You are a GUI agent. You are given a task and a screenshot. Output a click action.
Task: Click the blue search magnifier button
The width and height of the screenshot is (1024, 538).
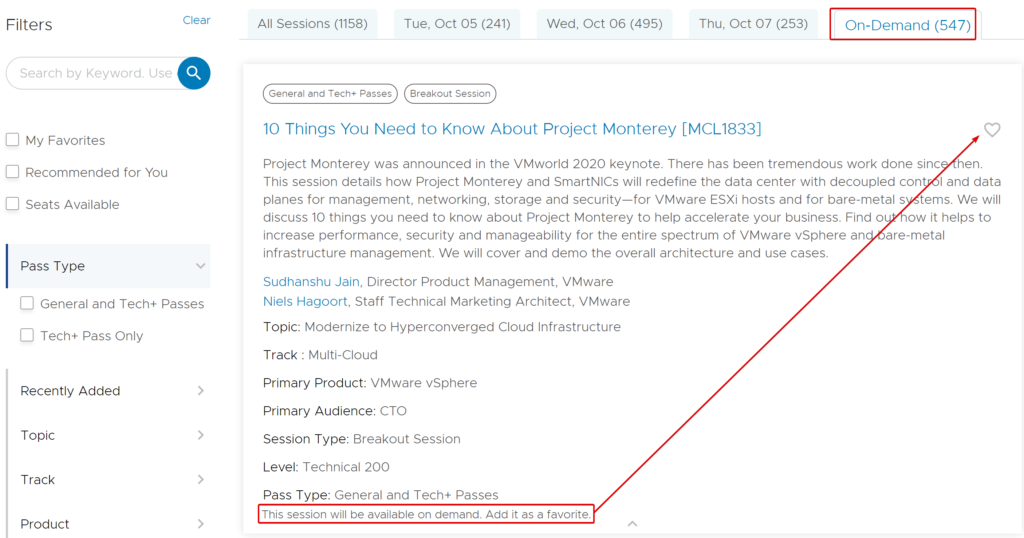(194, 73)
